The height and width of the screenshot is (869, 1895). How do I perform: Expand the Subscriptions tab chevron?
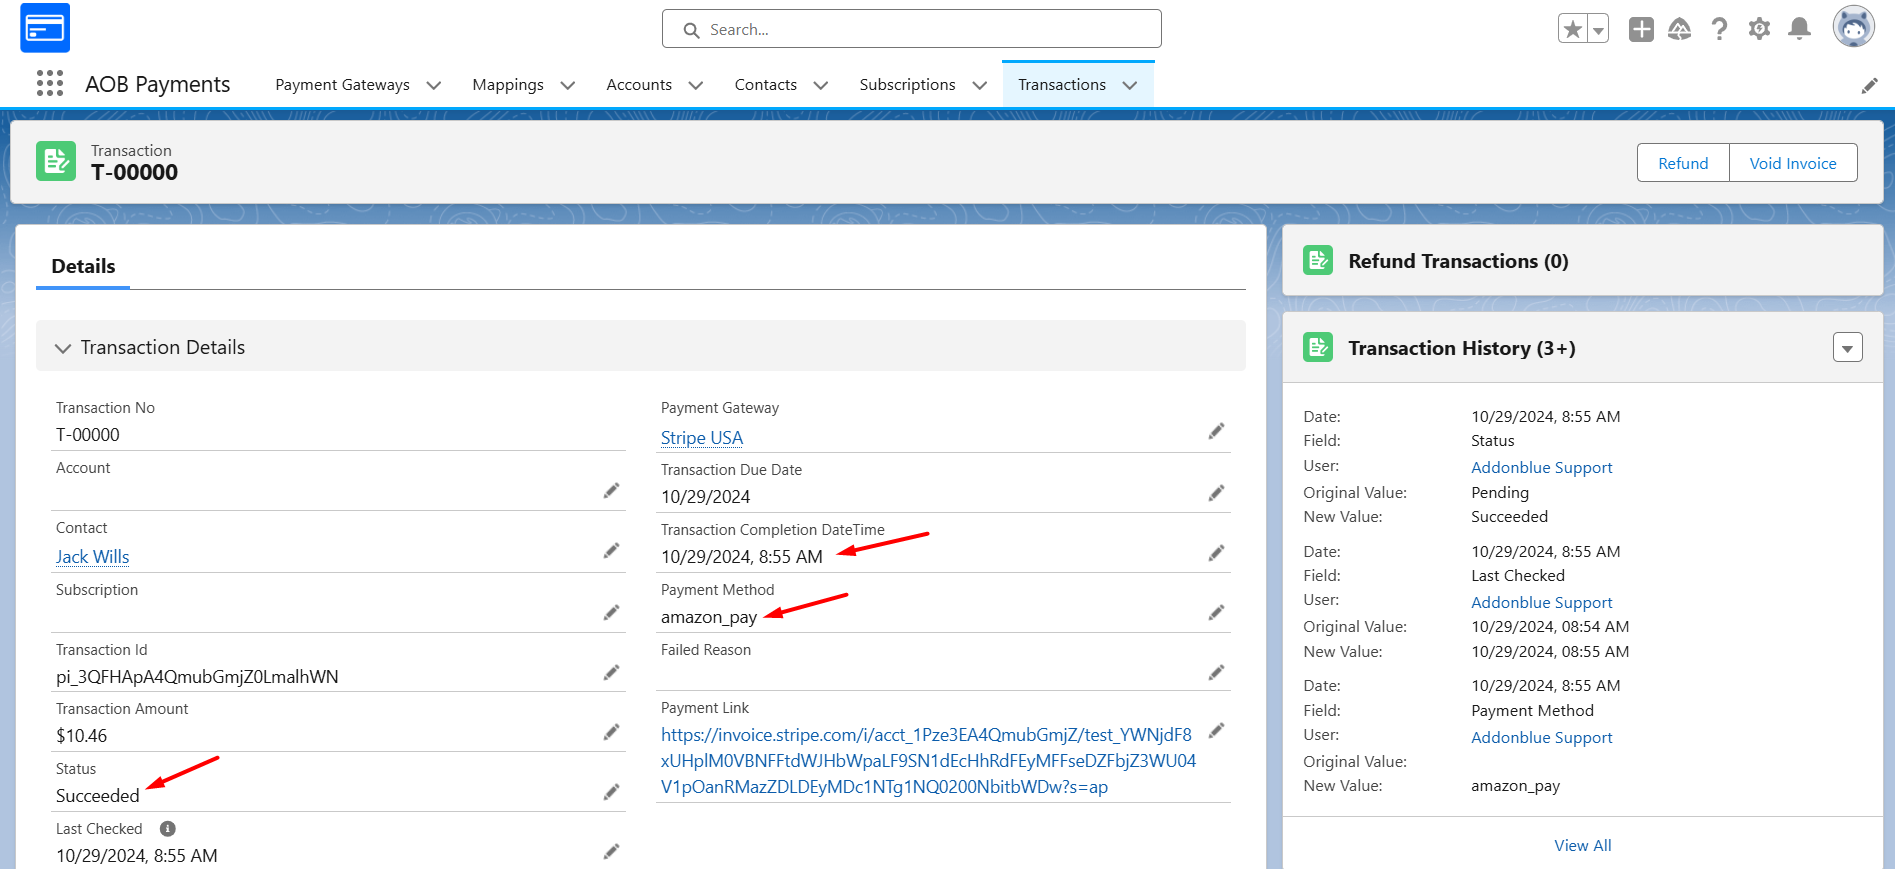(x=980, y=85)
